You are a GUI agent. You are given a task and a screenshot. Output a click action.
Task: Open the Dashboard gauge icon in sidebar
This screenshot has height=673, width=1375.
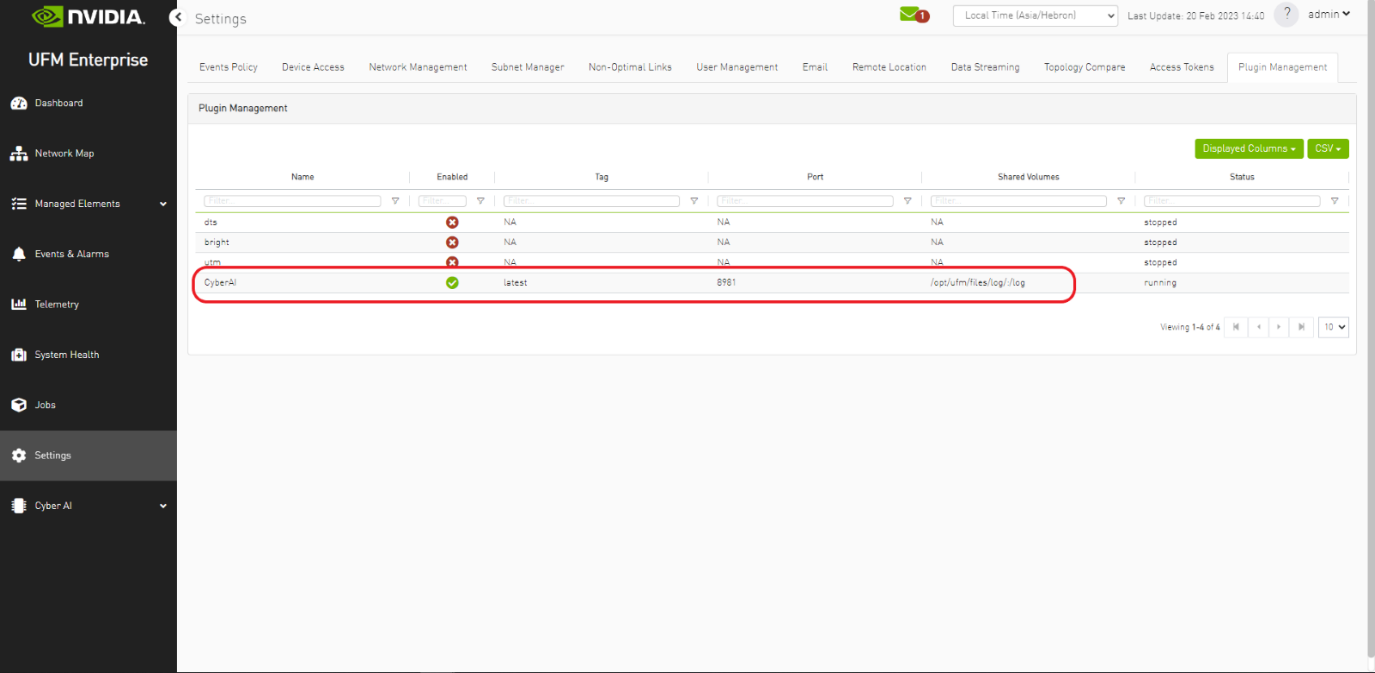pyautogui.click(x=18, y=103)
